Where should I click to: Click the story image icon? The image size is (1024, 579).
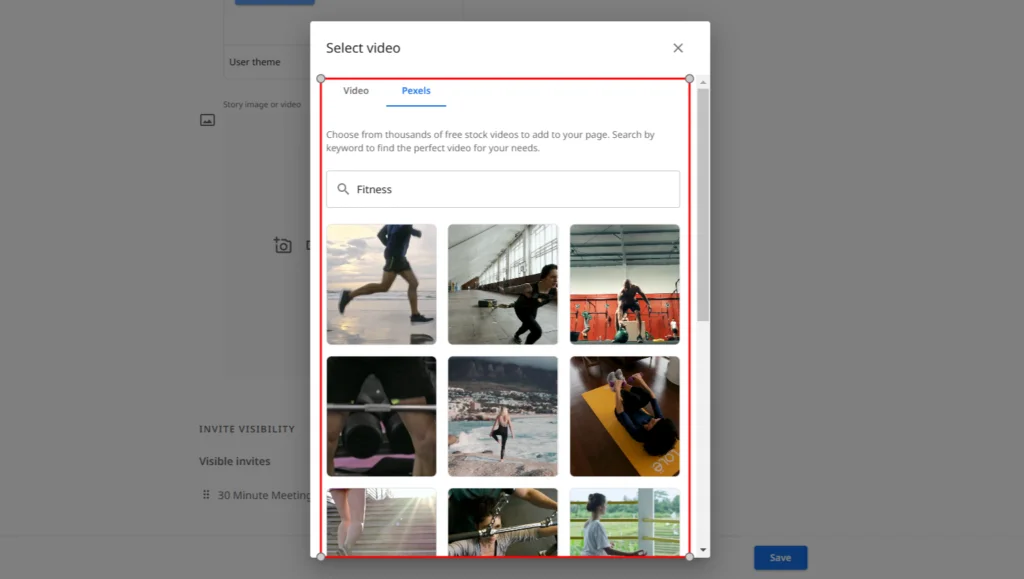207,120
